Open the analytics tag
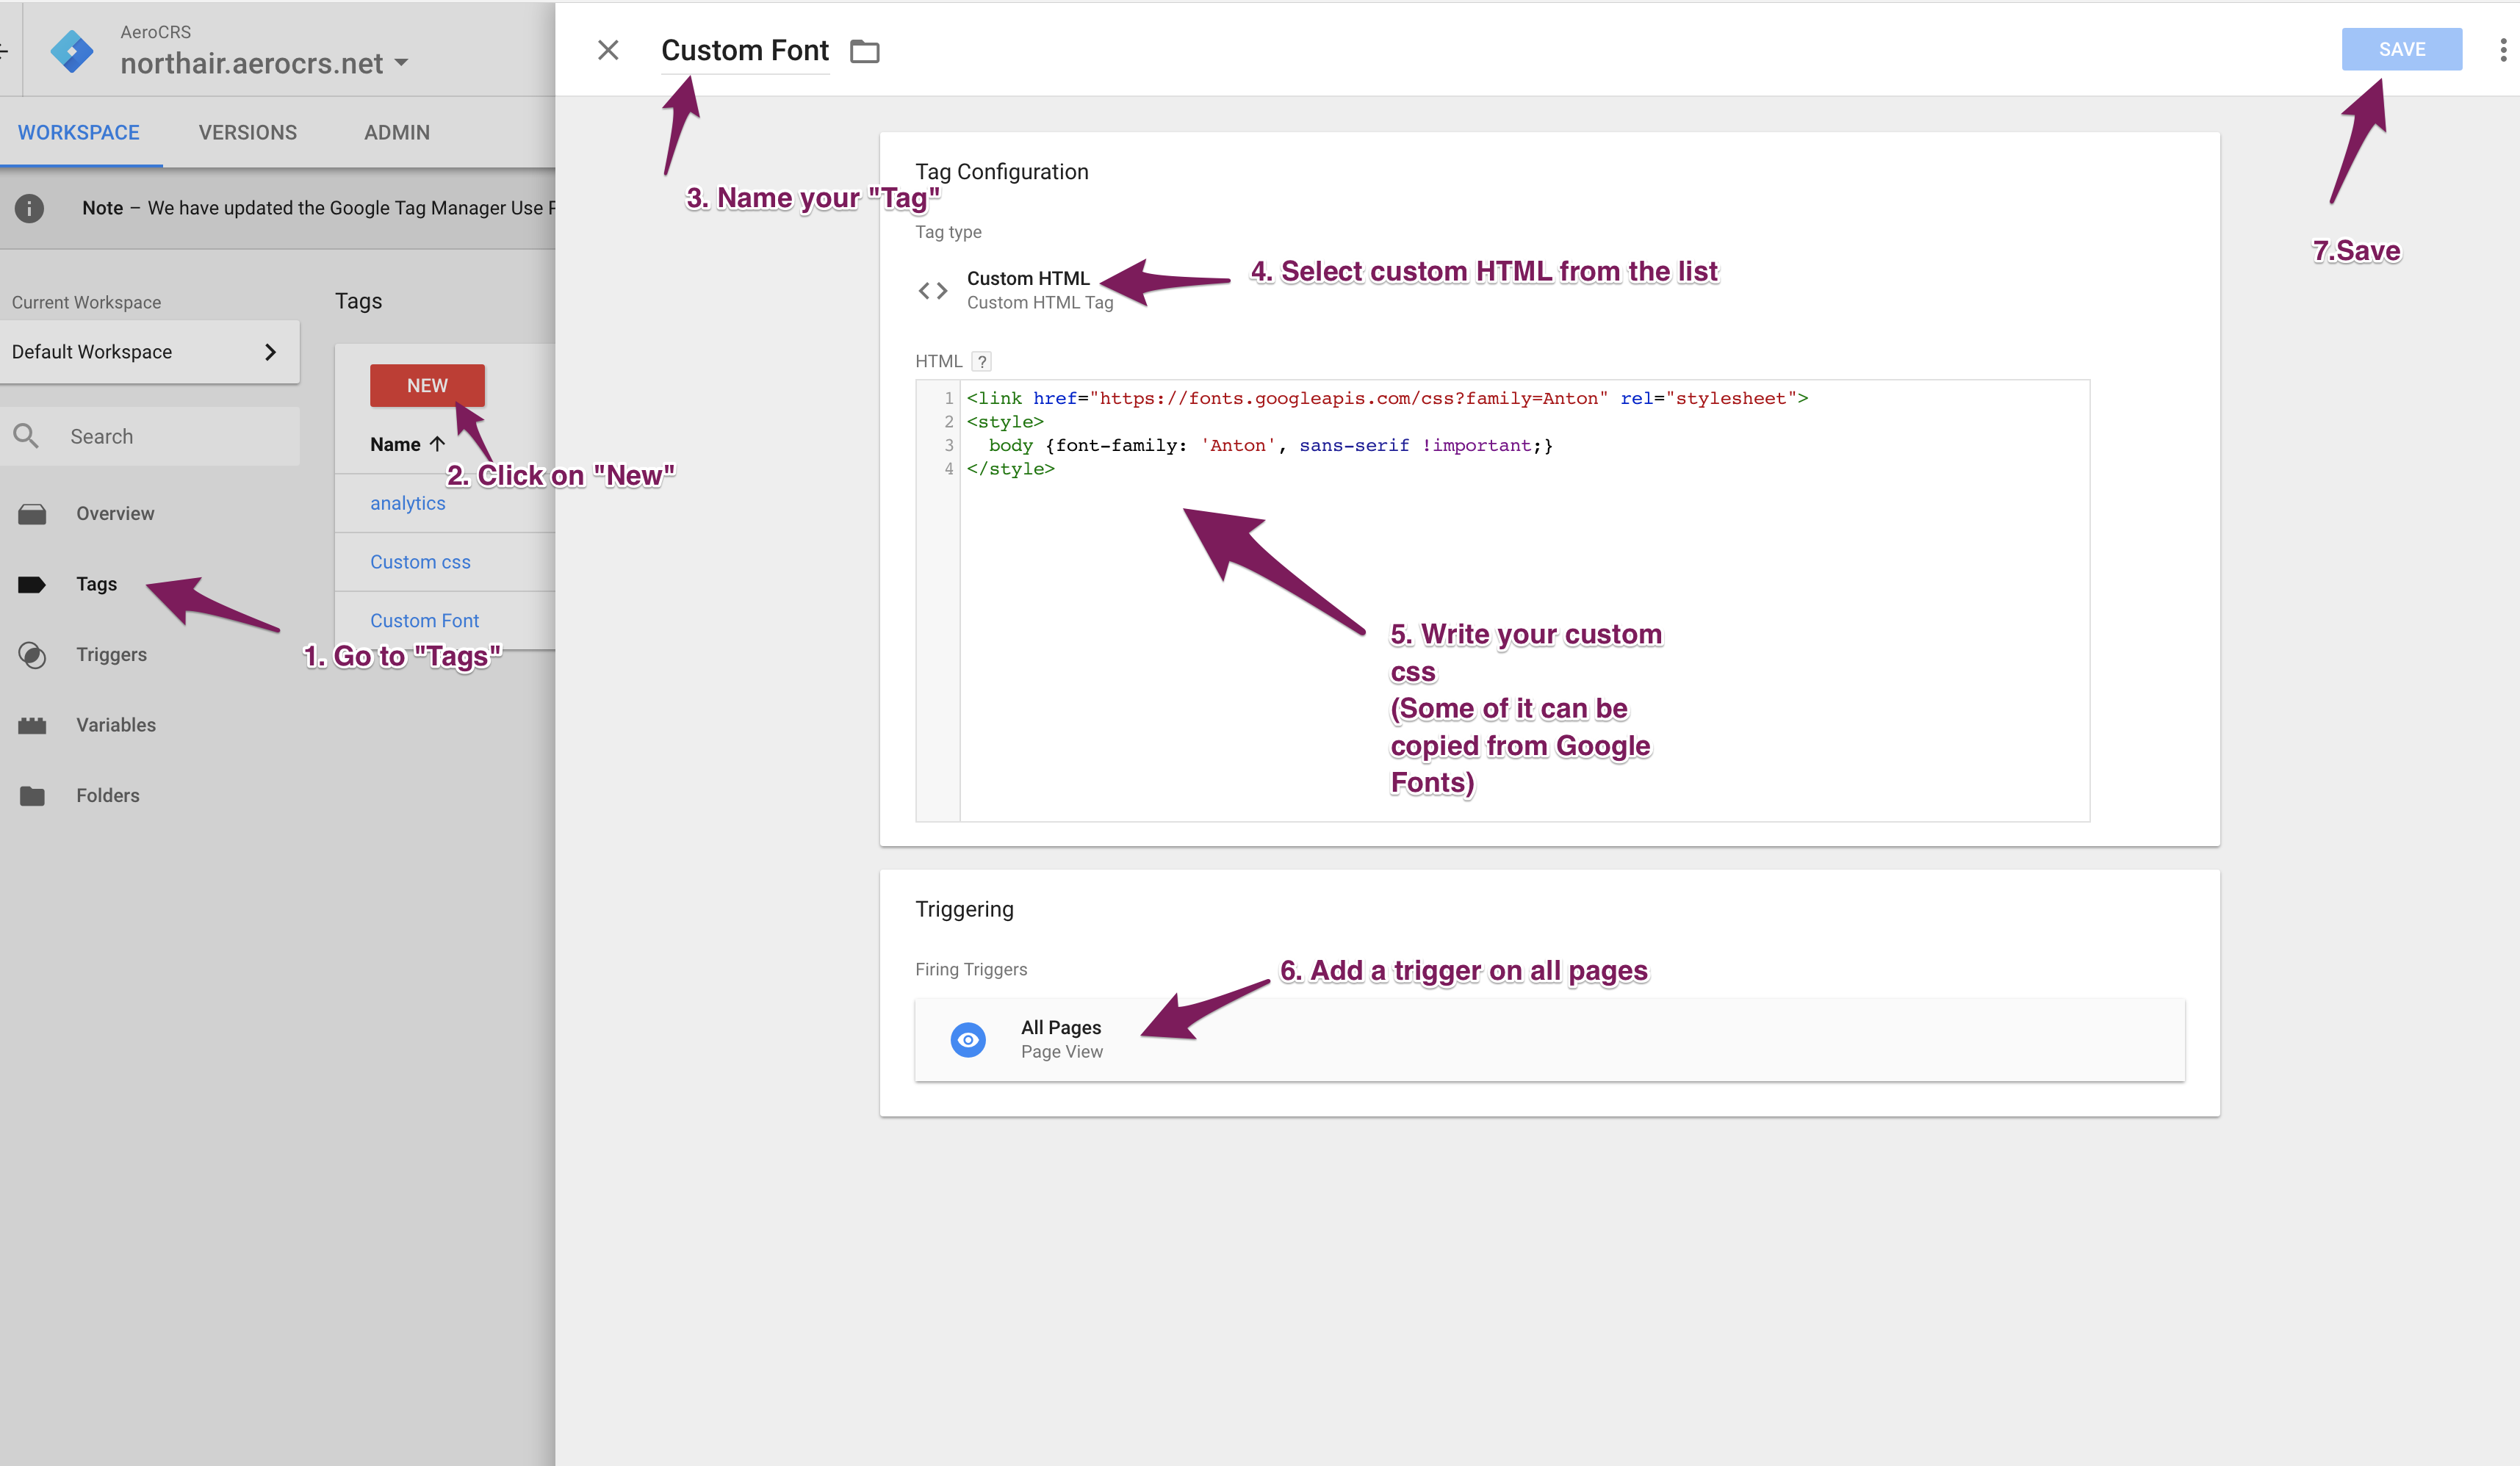This screenshot has height=1466, width=2520. pos(408,503)
